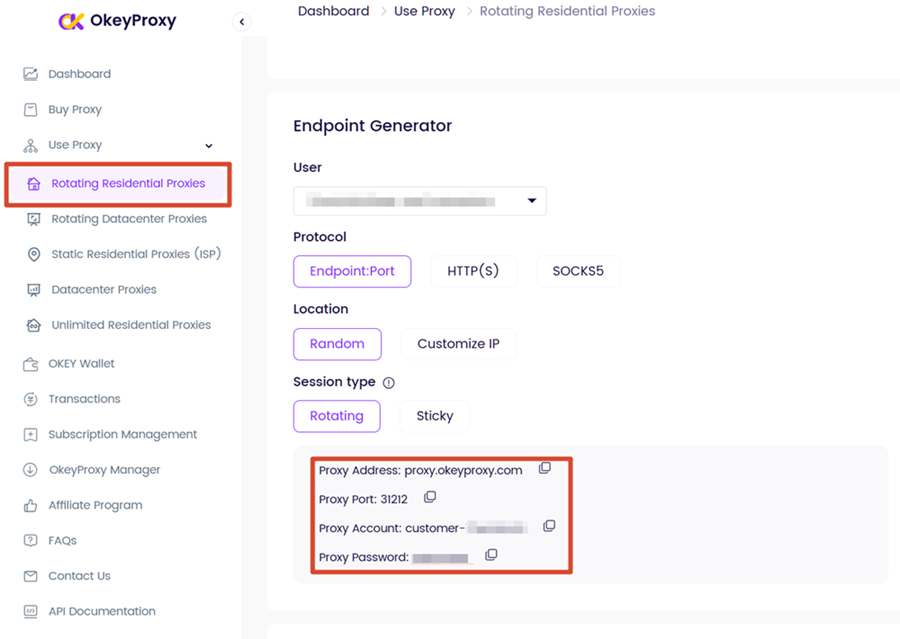Collapse the sidebar with the arrow button

click(242, 22)
